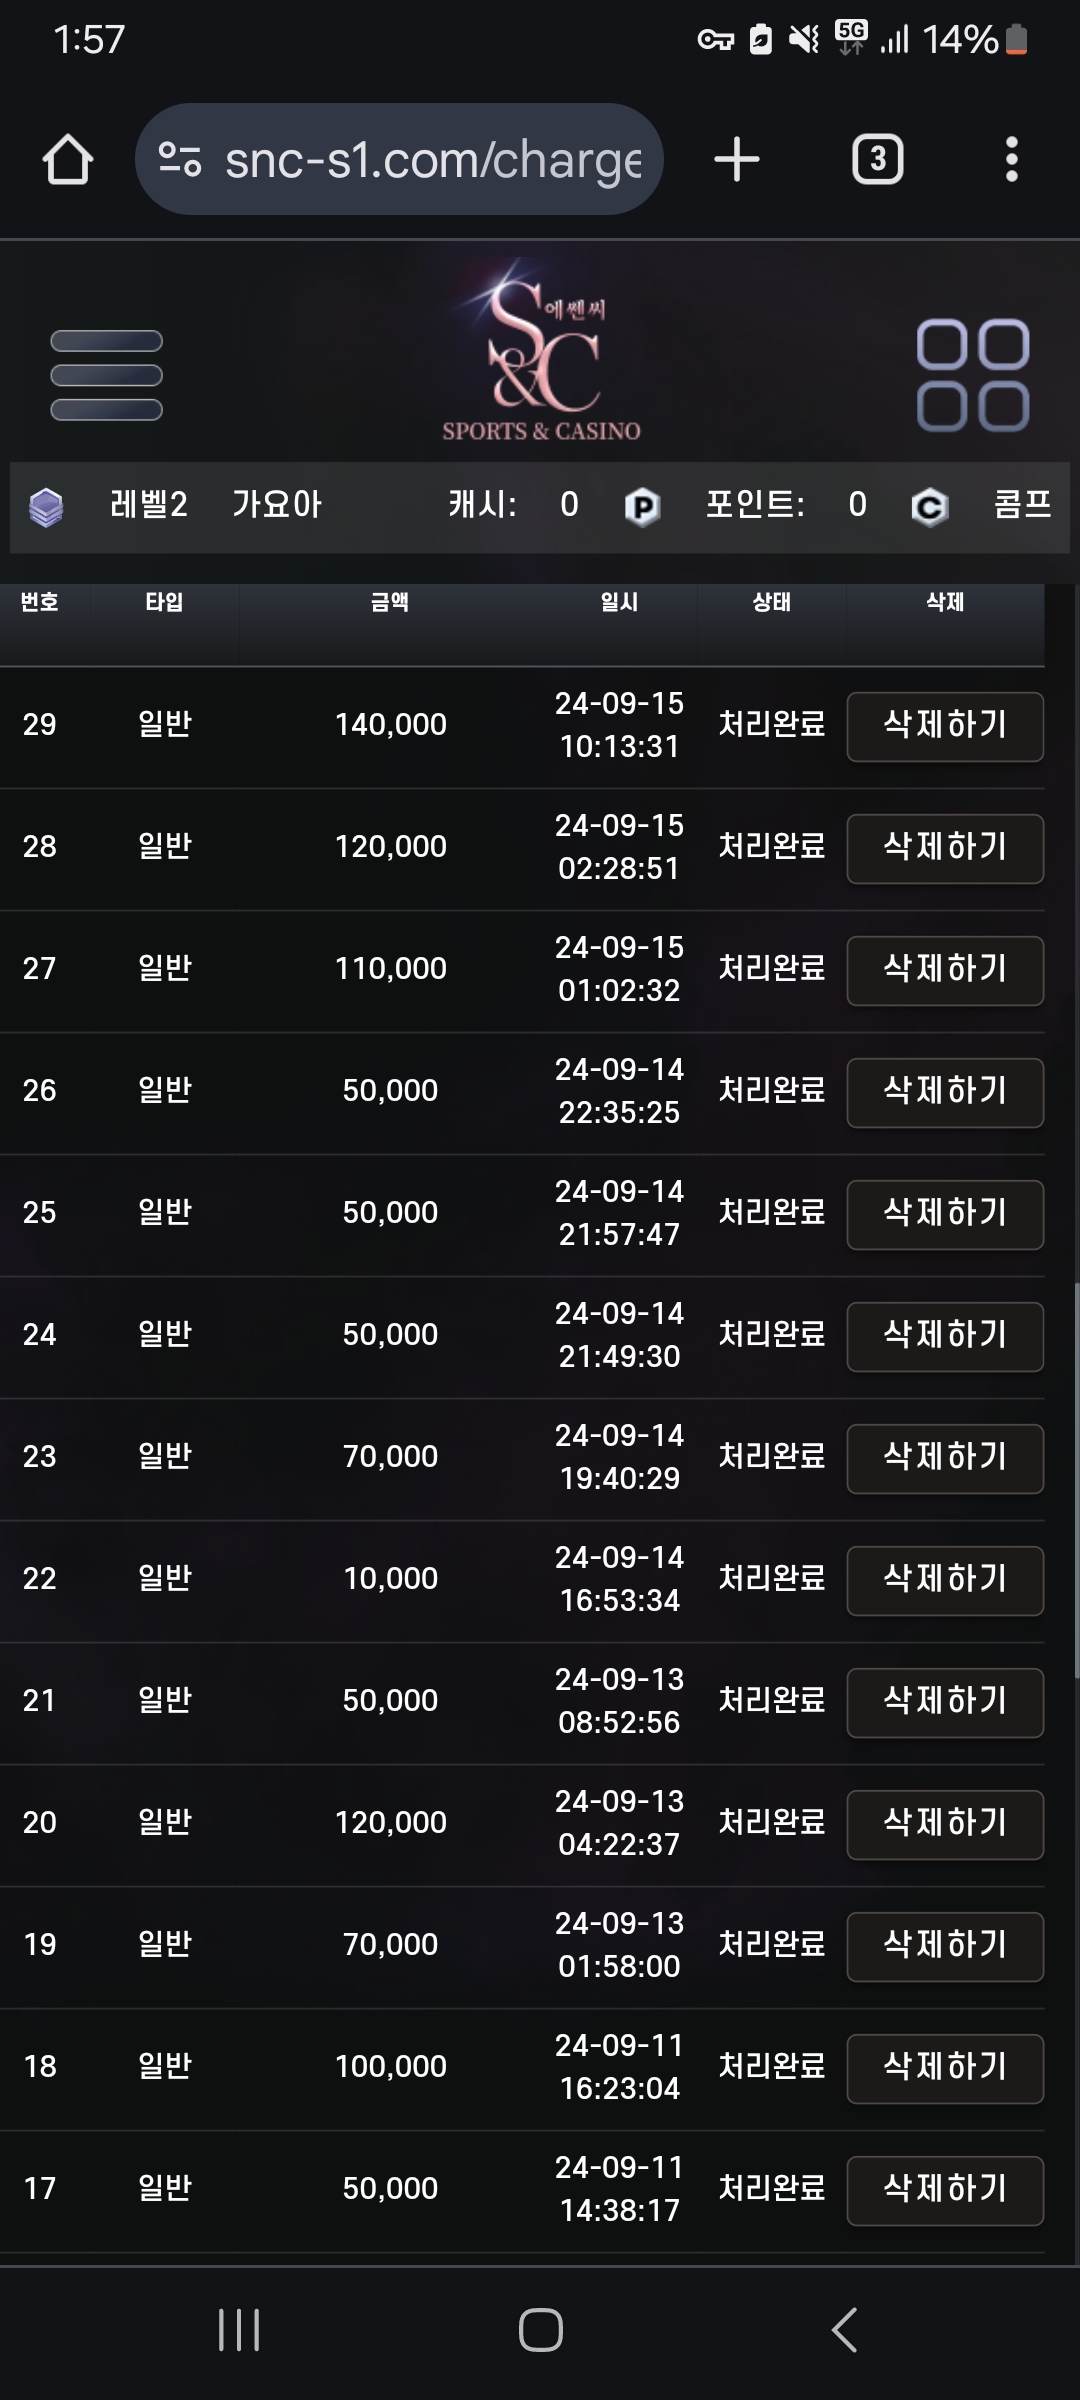Viewport: 1080px width, 2400px height.
Task: Tap the purple level badge icon
Action: tap(46, 507)
